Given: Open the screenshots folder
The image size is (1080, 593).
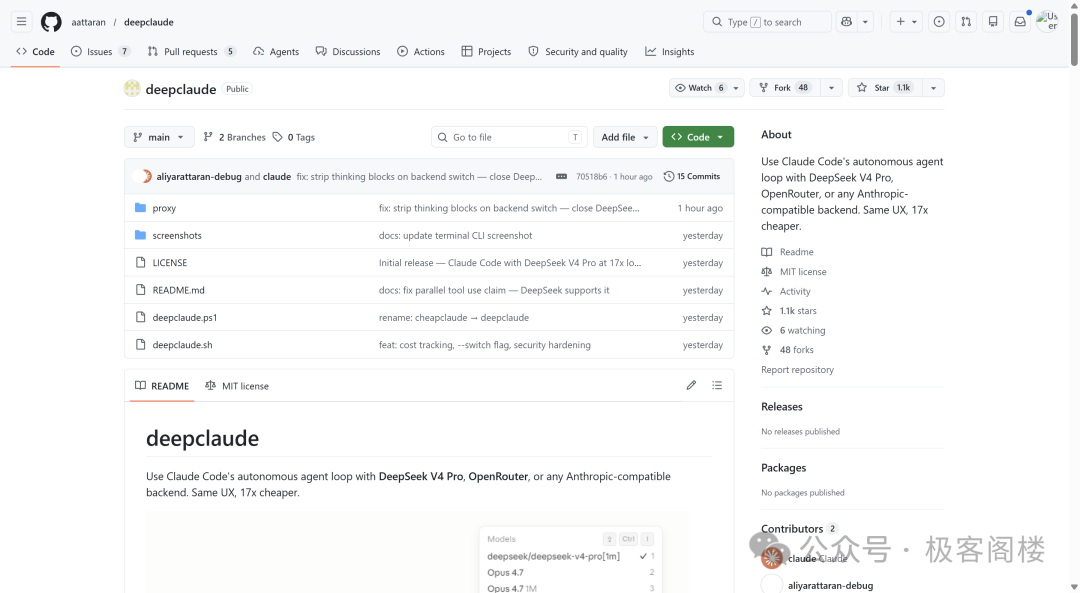Looking at the screenshot, I should (177, 236).
